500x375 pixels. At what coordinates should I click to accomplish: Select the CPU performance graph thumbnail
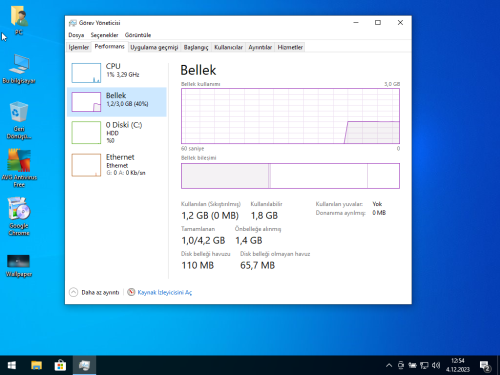click(86, 73)
